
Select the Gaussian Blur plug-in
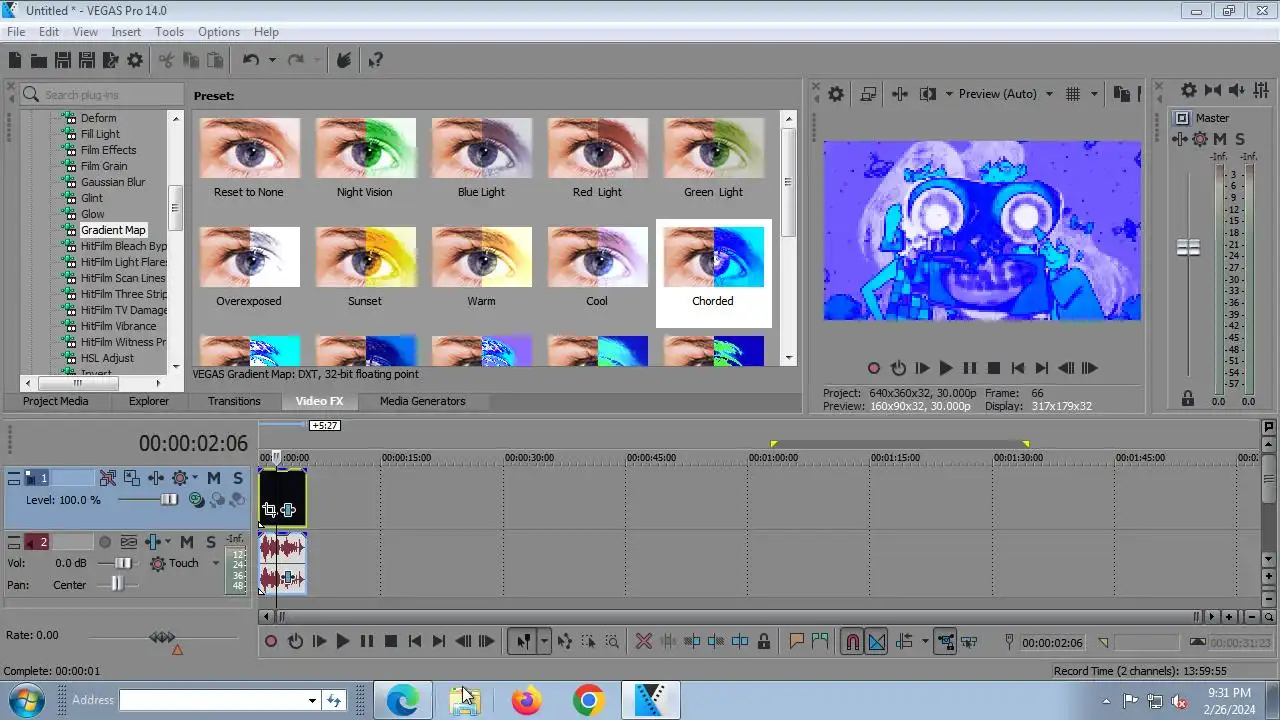coord(113,182)
